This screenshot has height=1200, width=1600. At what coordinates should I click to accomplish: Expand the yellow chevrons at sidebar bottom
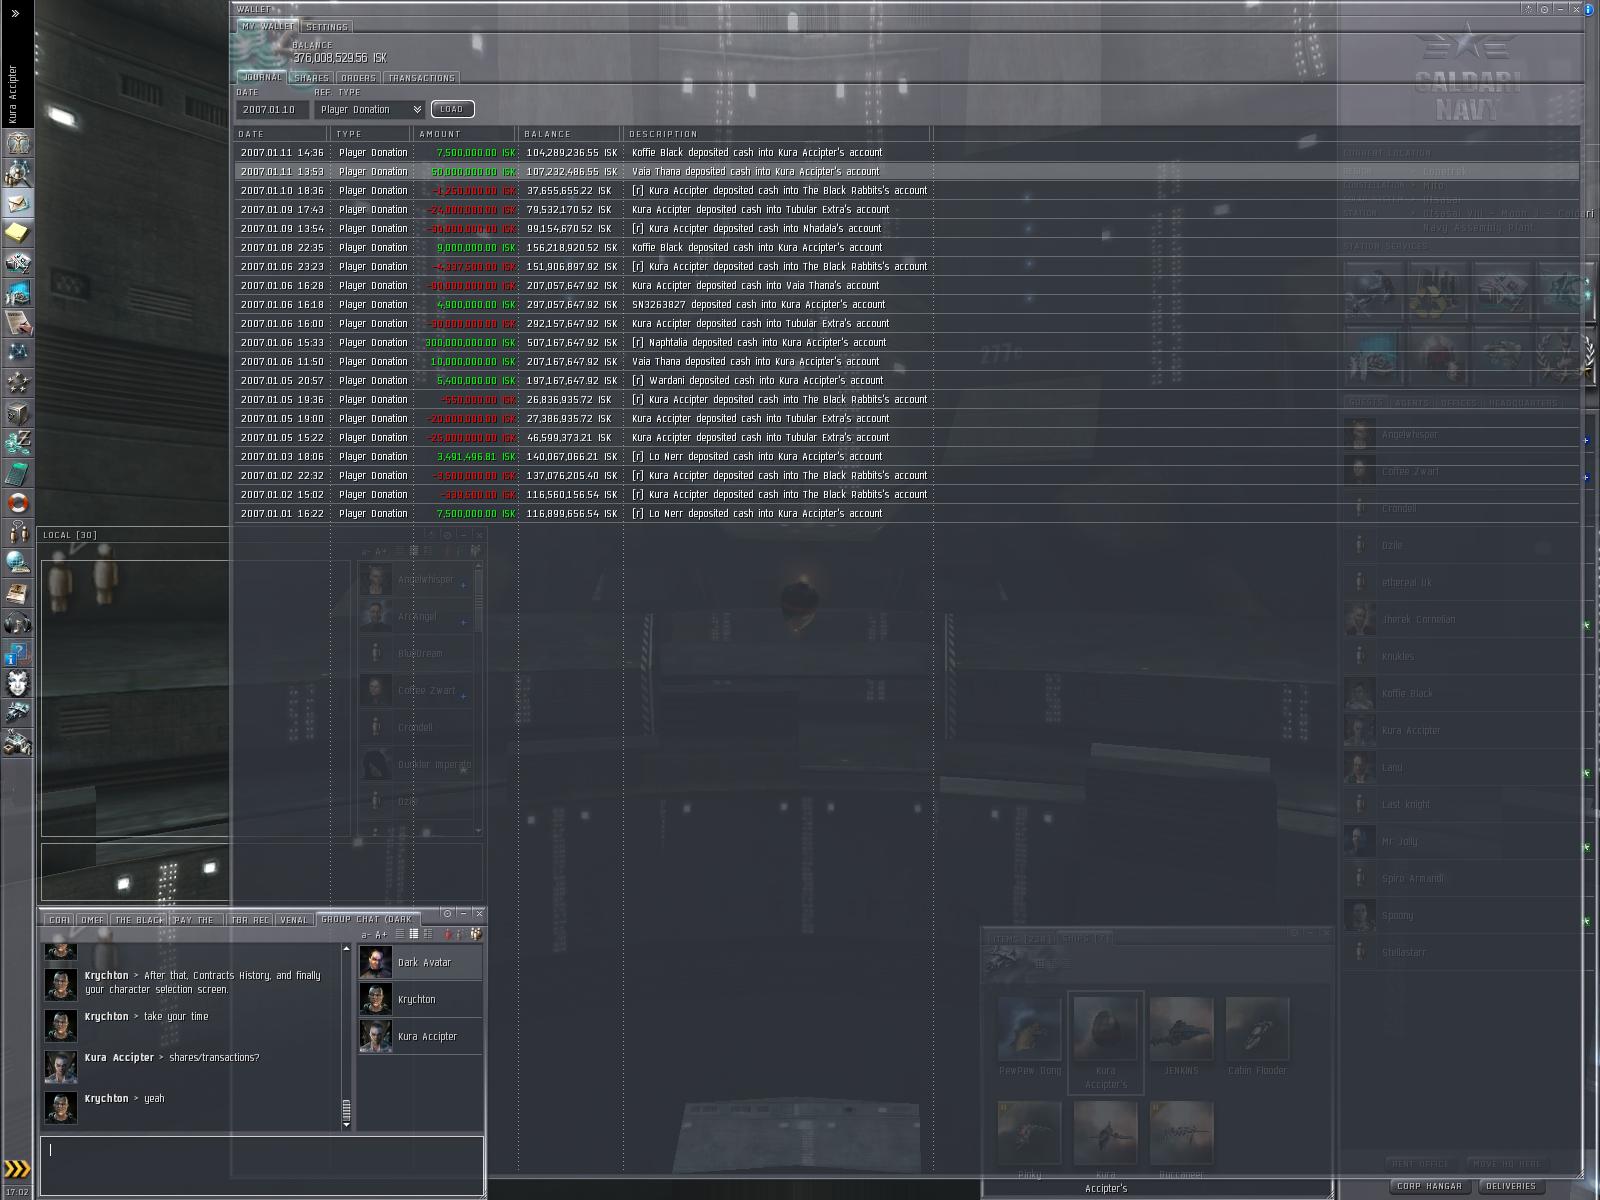pyautogui.click(x=16, y=1168)
